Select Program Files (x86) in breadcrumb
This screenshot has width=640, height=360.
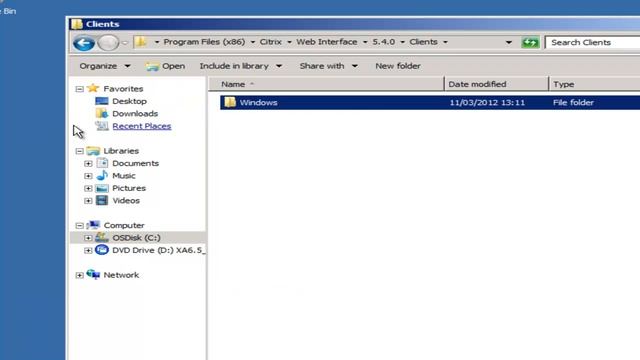(204, 42)
